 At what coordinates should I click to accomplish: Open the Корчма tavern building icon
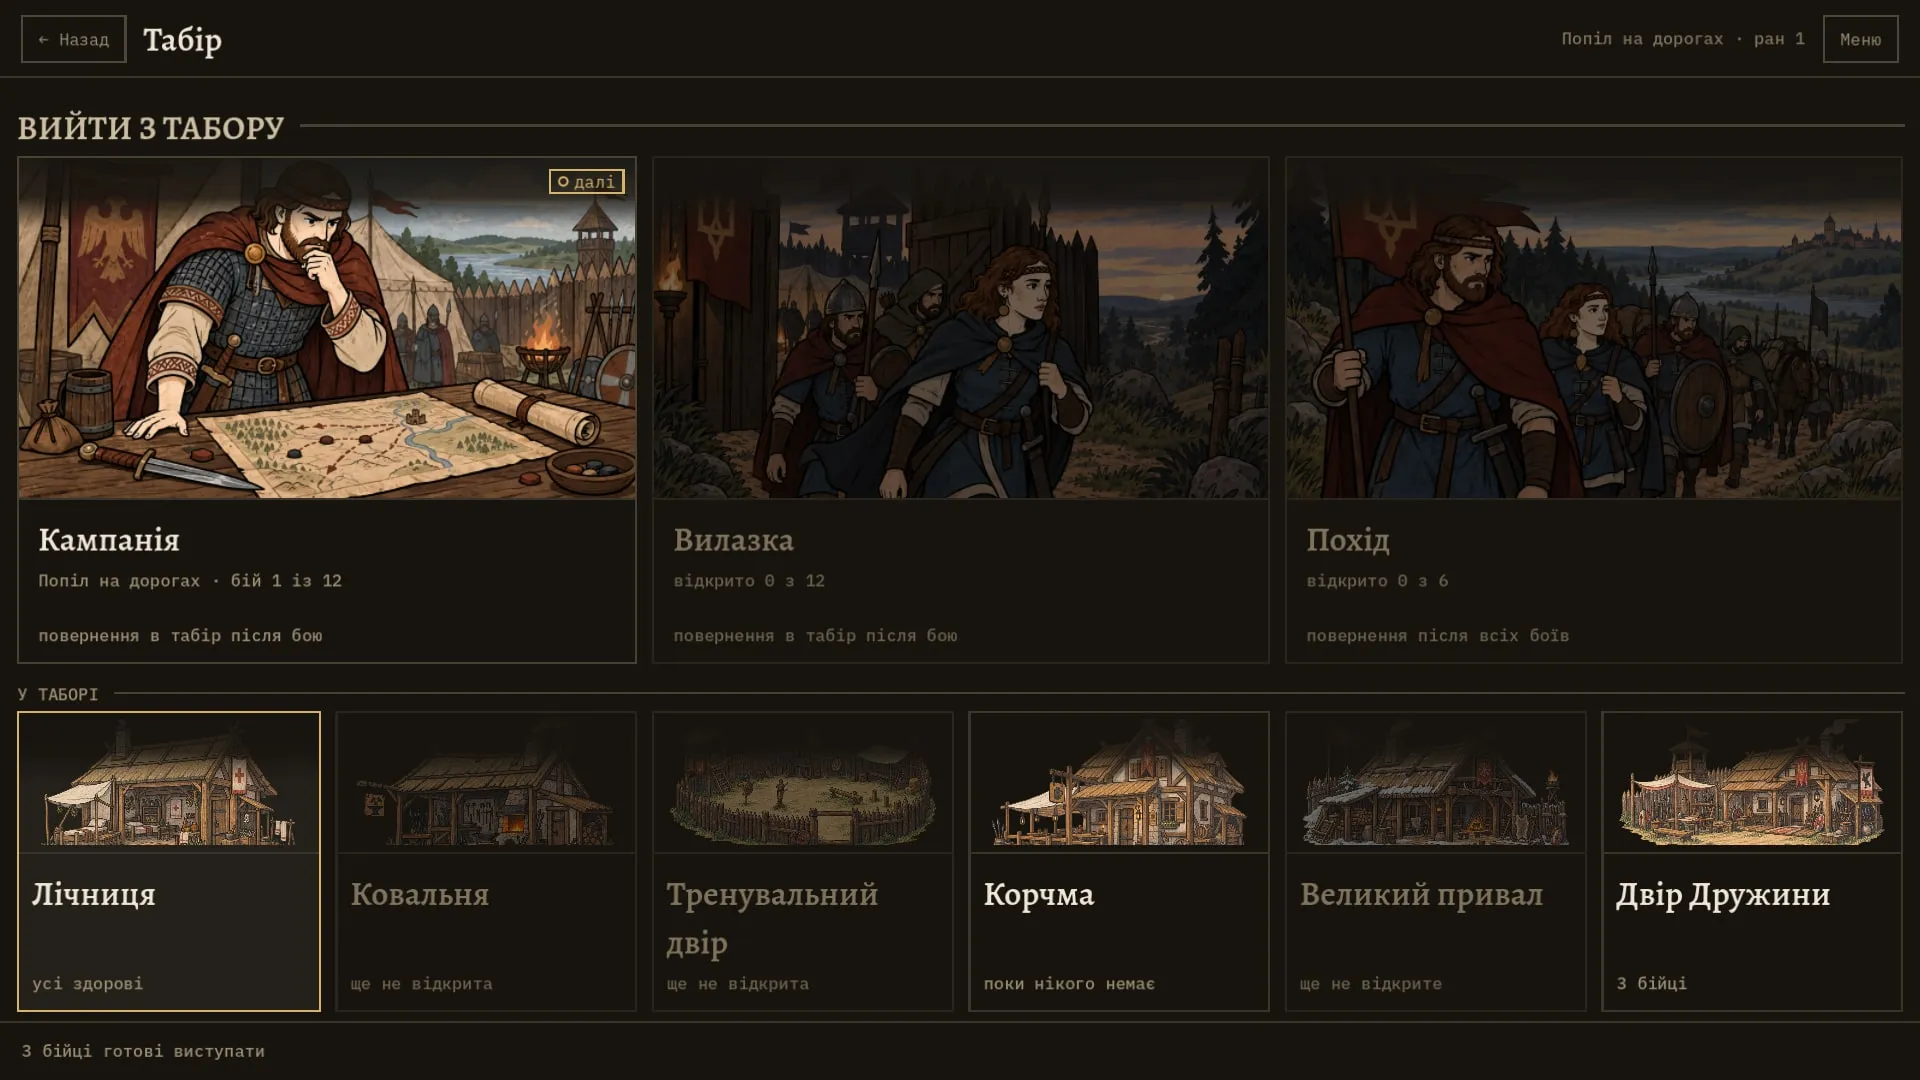(1119, 783)
